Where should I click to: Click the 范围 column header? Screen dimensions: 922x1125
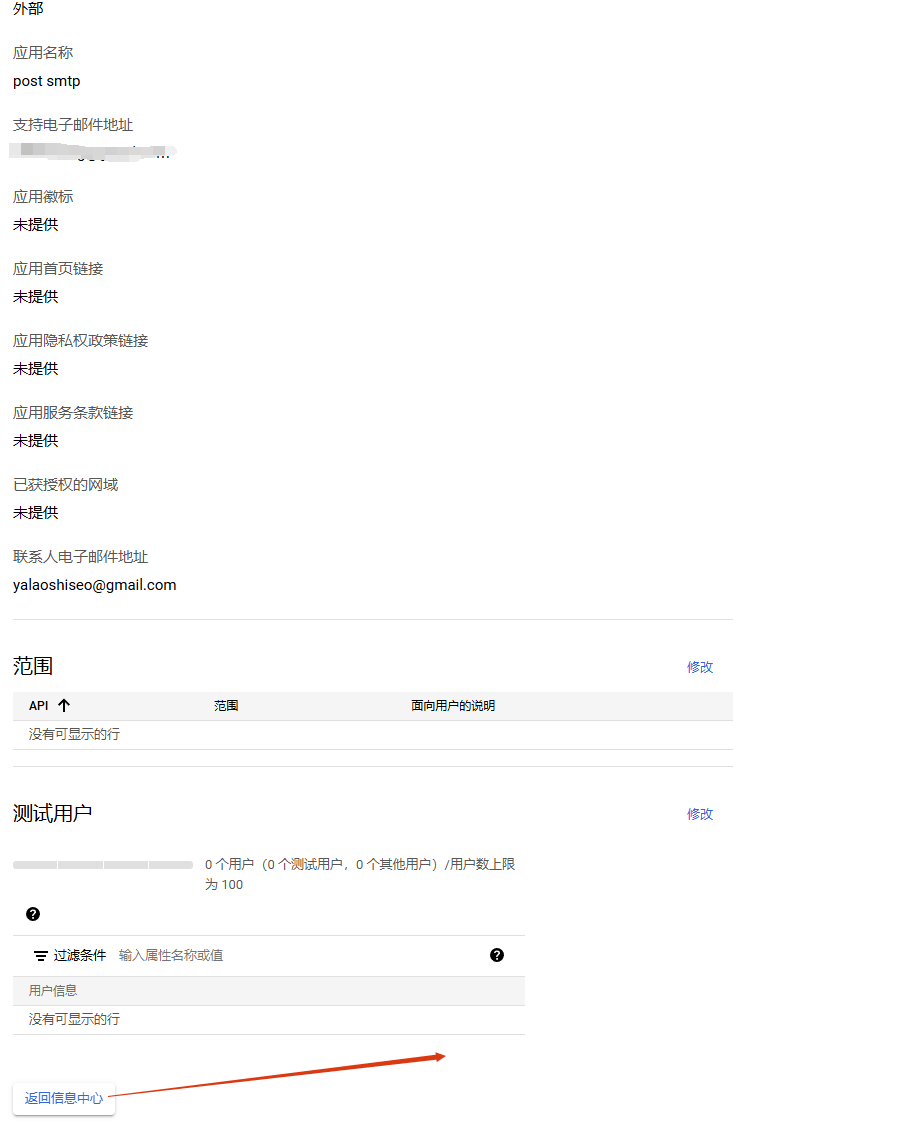226,706
